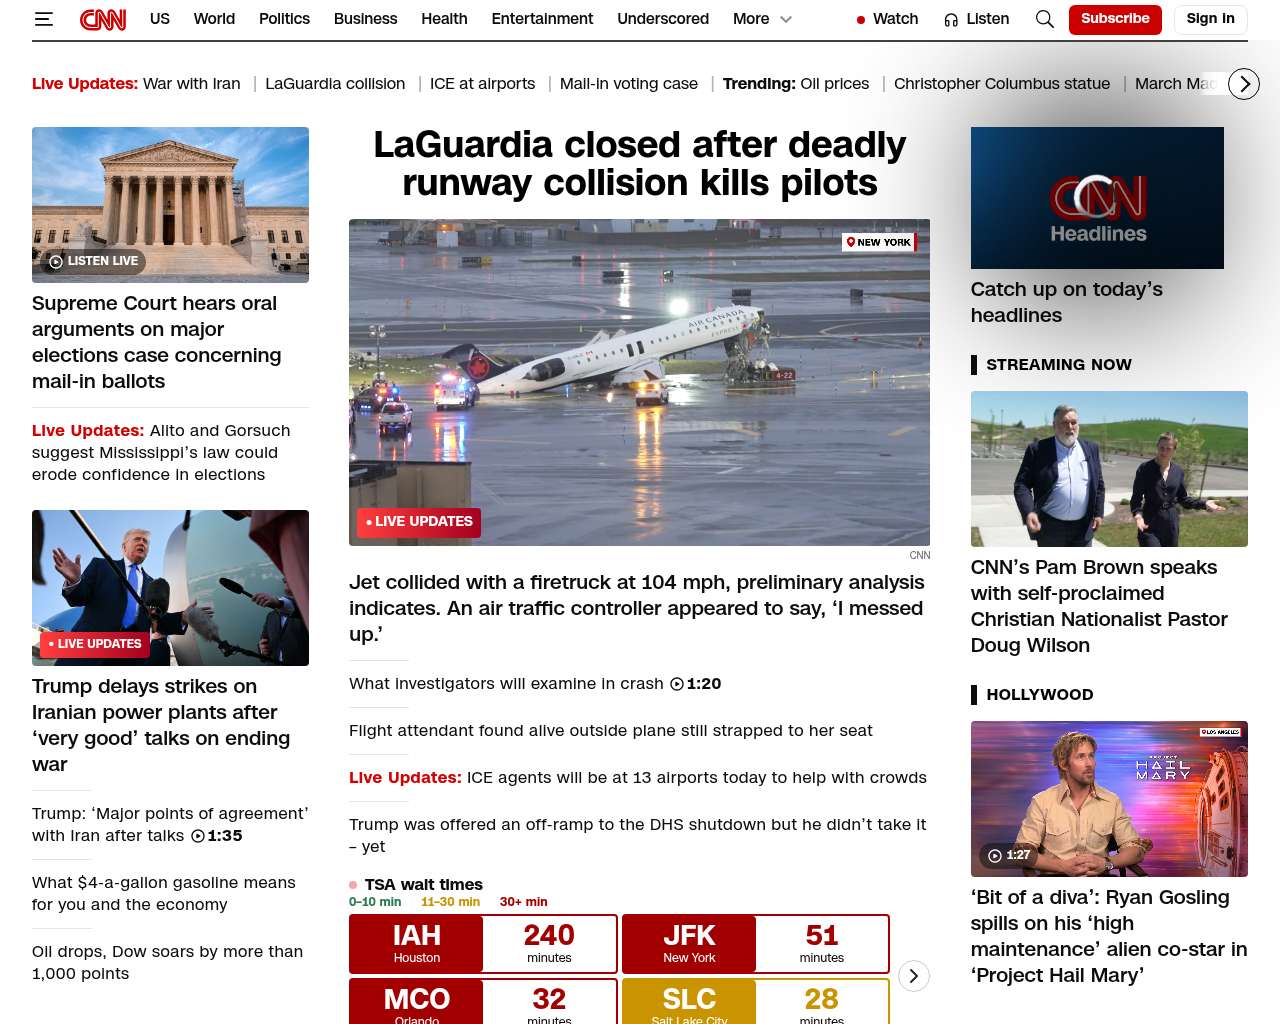Open the Oil prices trending link

pyautogui.click(x=834, y=84)
